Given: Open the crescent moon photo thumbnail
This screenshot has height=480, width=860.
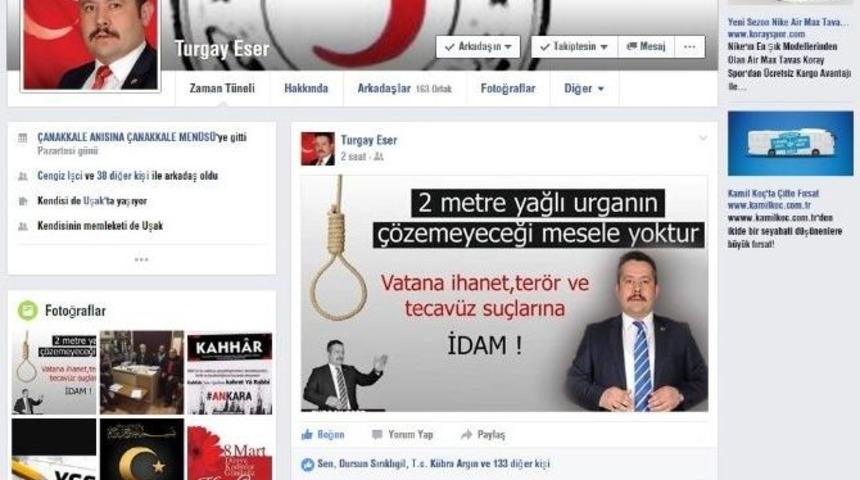Looking at the screenshot, I should 142,449.
